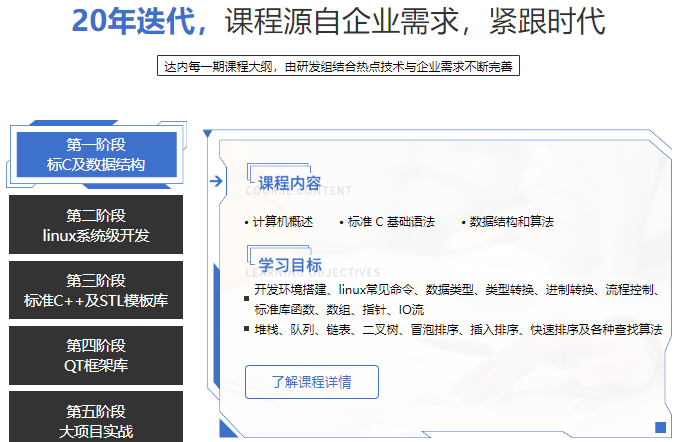Click the 了解课程详情 button

coord(312,382)
